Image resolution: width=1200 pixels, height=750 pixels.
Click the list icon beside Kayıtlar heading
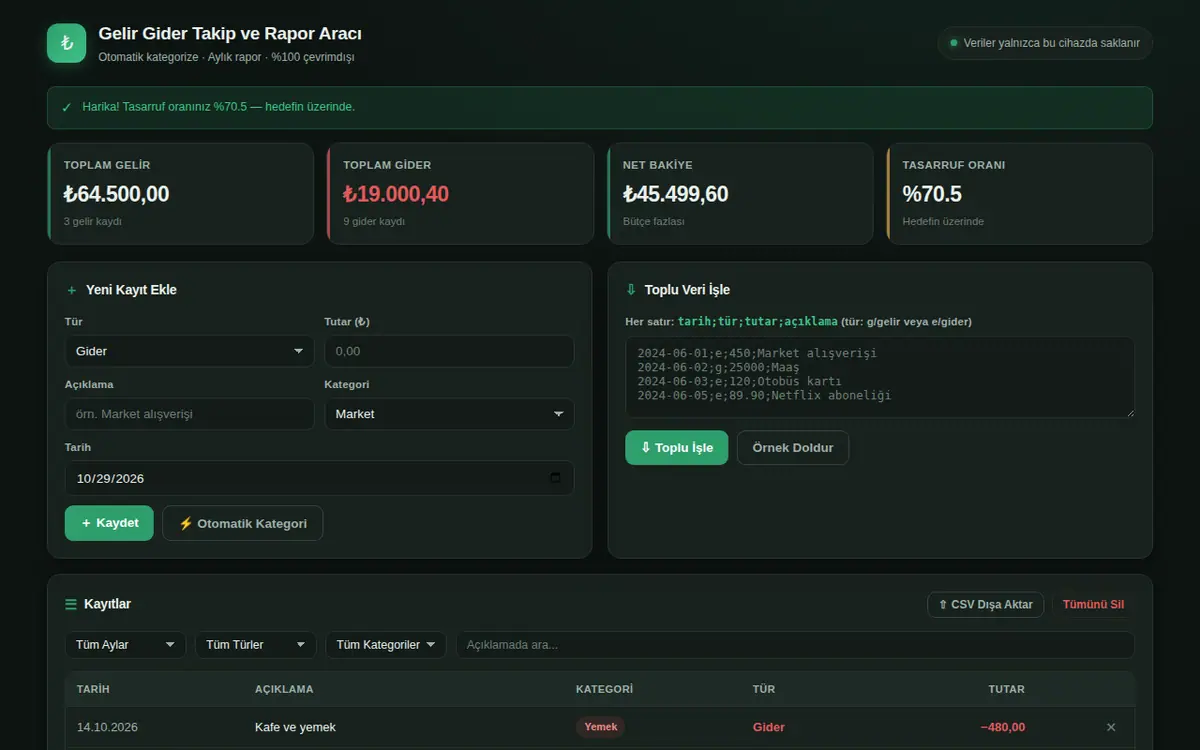[71, 604]
